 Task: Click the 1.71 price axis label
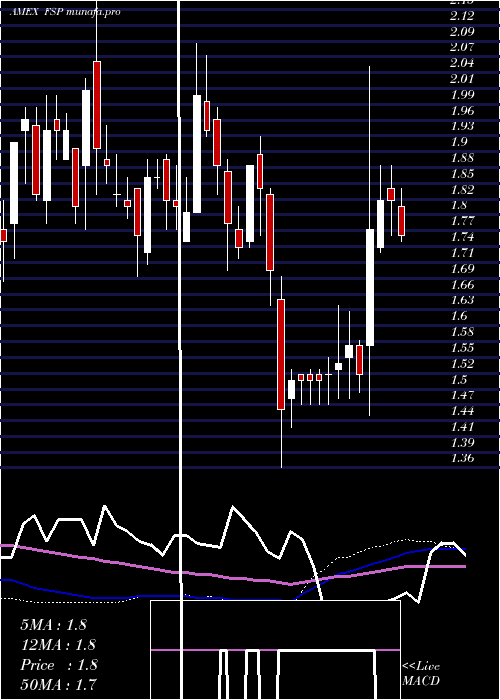tap(462, 253)
